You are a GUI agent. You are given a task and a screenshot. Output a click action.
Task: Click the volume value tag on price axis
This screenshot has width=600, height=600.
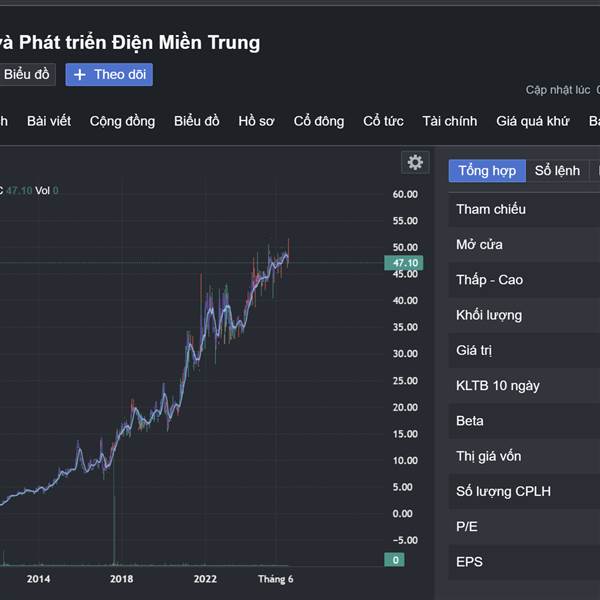[396, 560]
